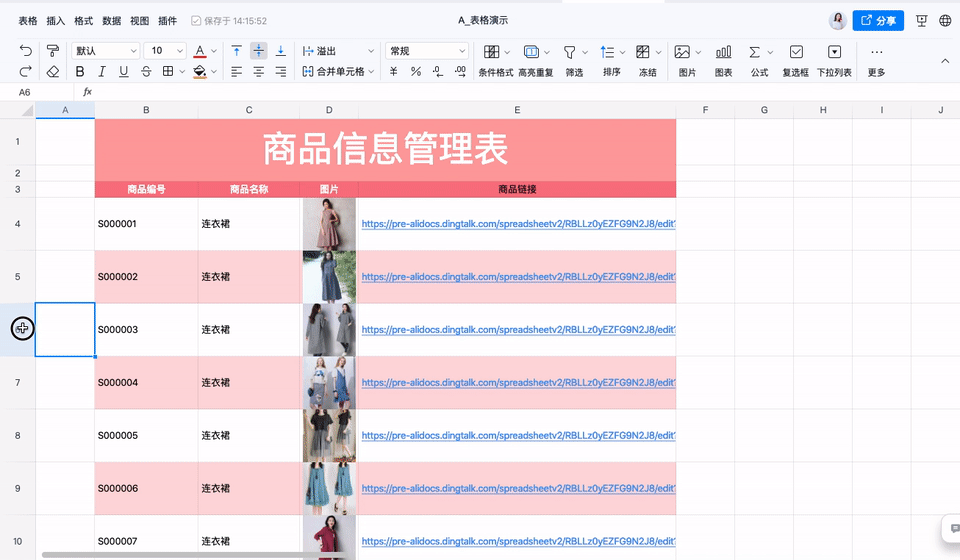
Task: Click the 条件格式 conditional format icon
Action: click(x=491, y=52)
